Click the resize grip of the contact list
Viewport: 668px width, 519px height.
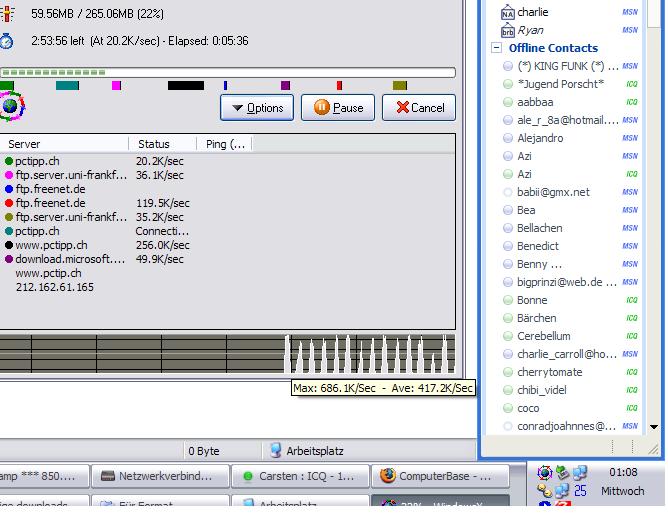[x=653, y=448]
